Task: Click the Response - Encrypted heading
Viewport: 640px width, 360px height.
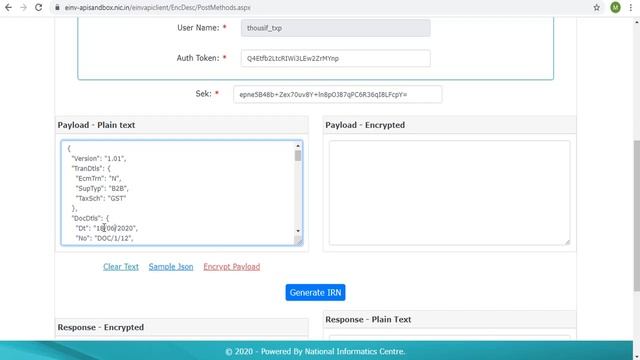Action: tap(101, 327)
